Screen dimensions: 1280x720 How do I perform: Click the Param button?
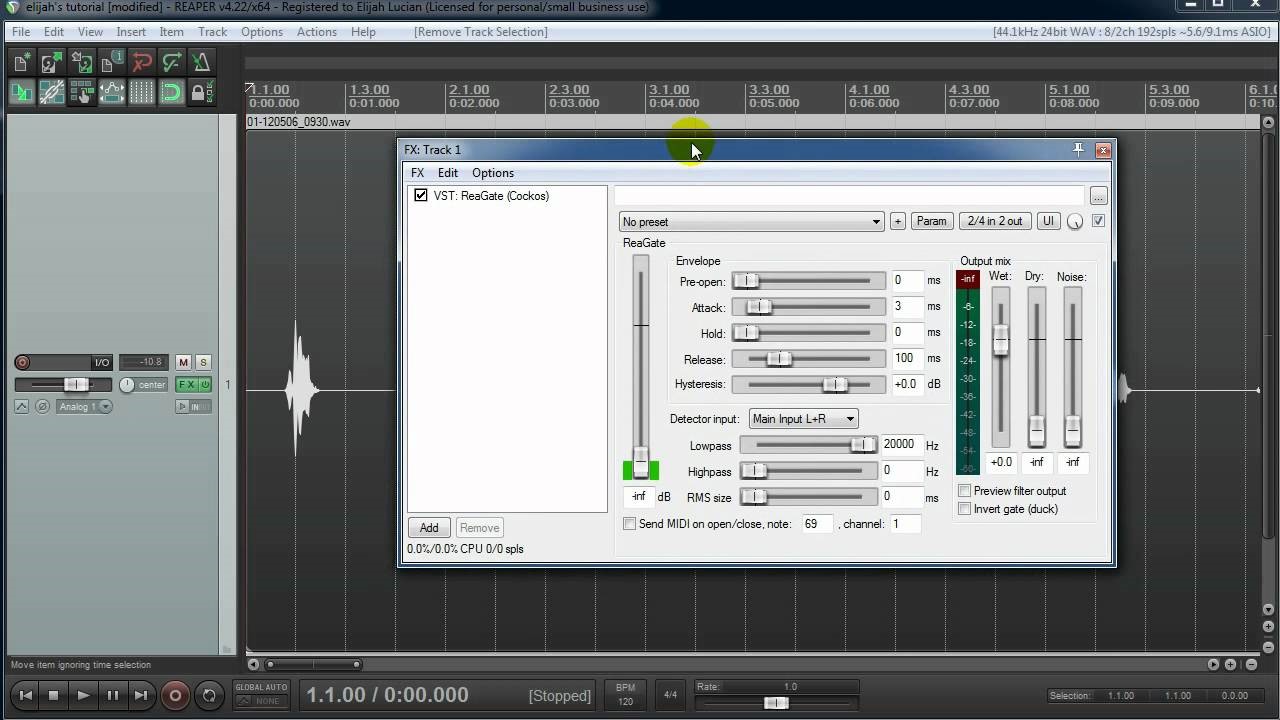931,222
